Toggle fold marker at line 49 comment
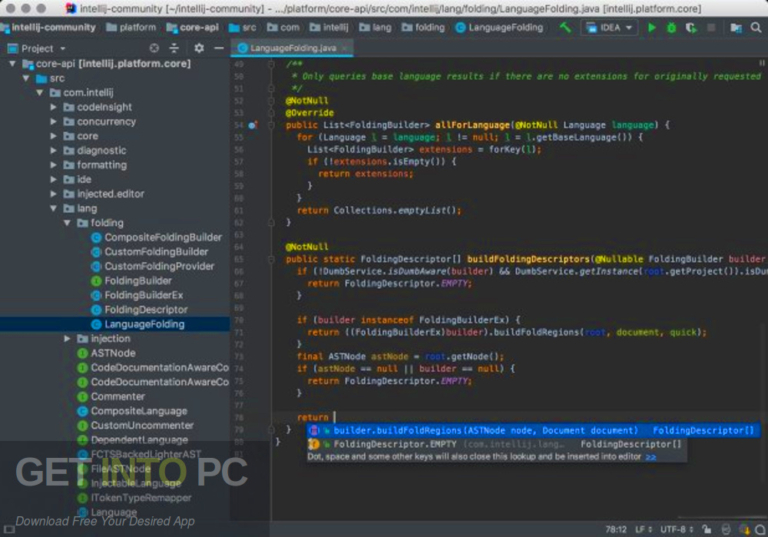The height and width of the screenshot is (537, 768). pyautogui.click(x=271, y=64)
